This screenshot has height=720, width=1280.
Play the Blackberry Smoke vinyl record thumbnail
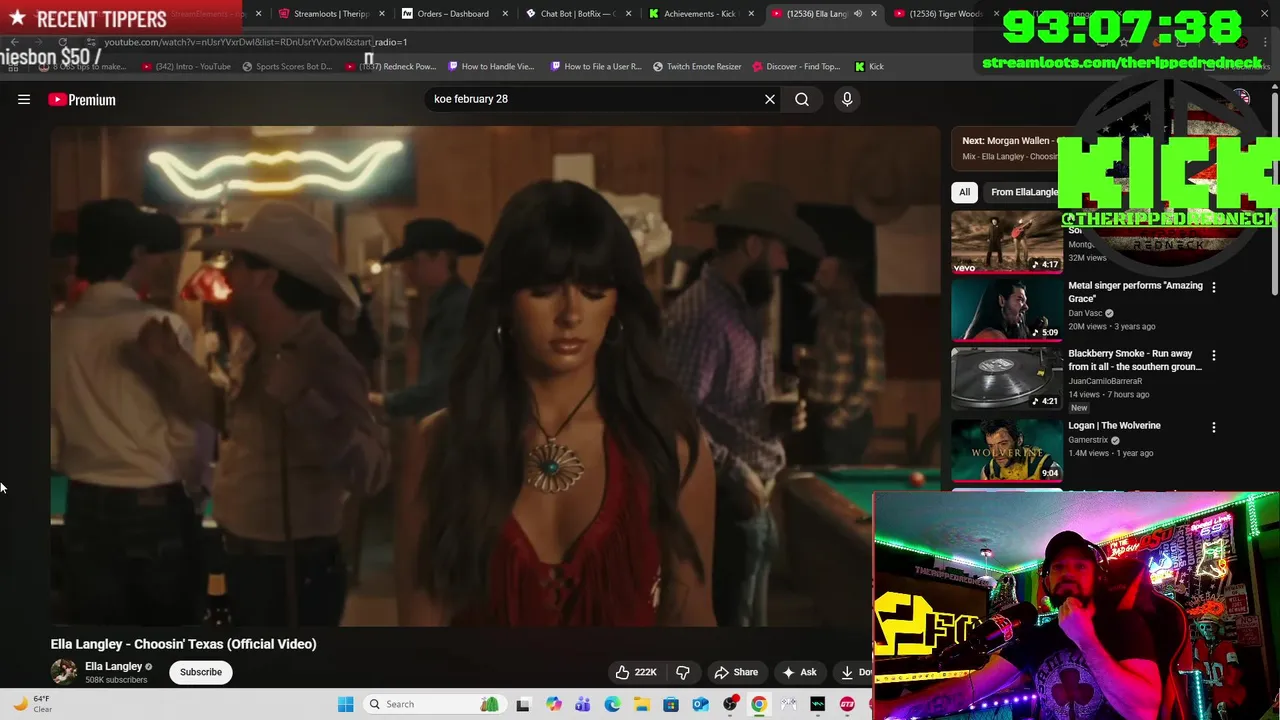(1007, 378)
